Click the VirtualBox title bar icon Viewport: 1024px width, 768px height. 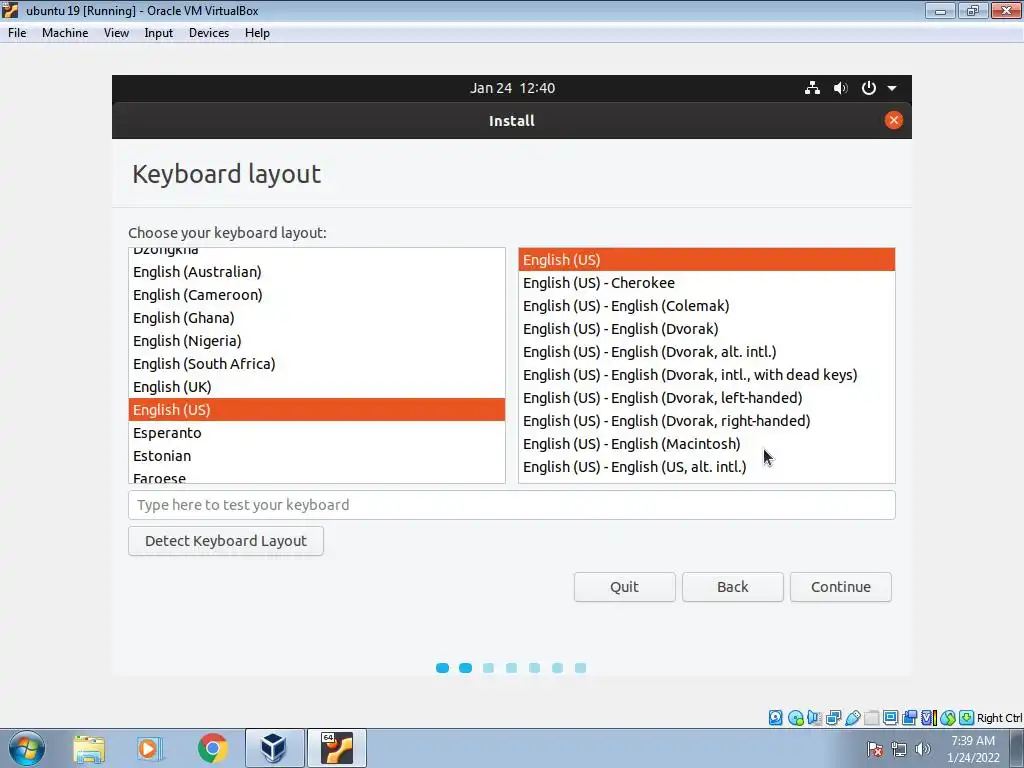(10, 10)
